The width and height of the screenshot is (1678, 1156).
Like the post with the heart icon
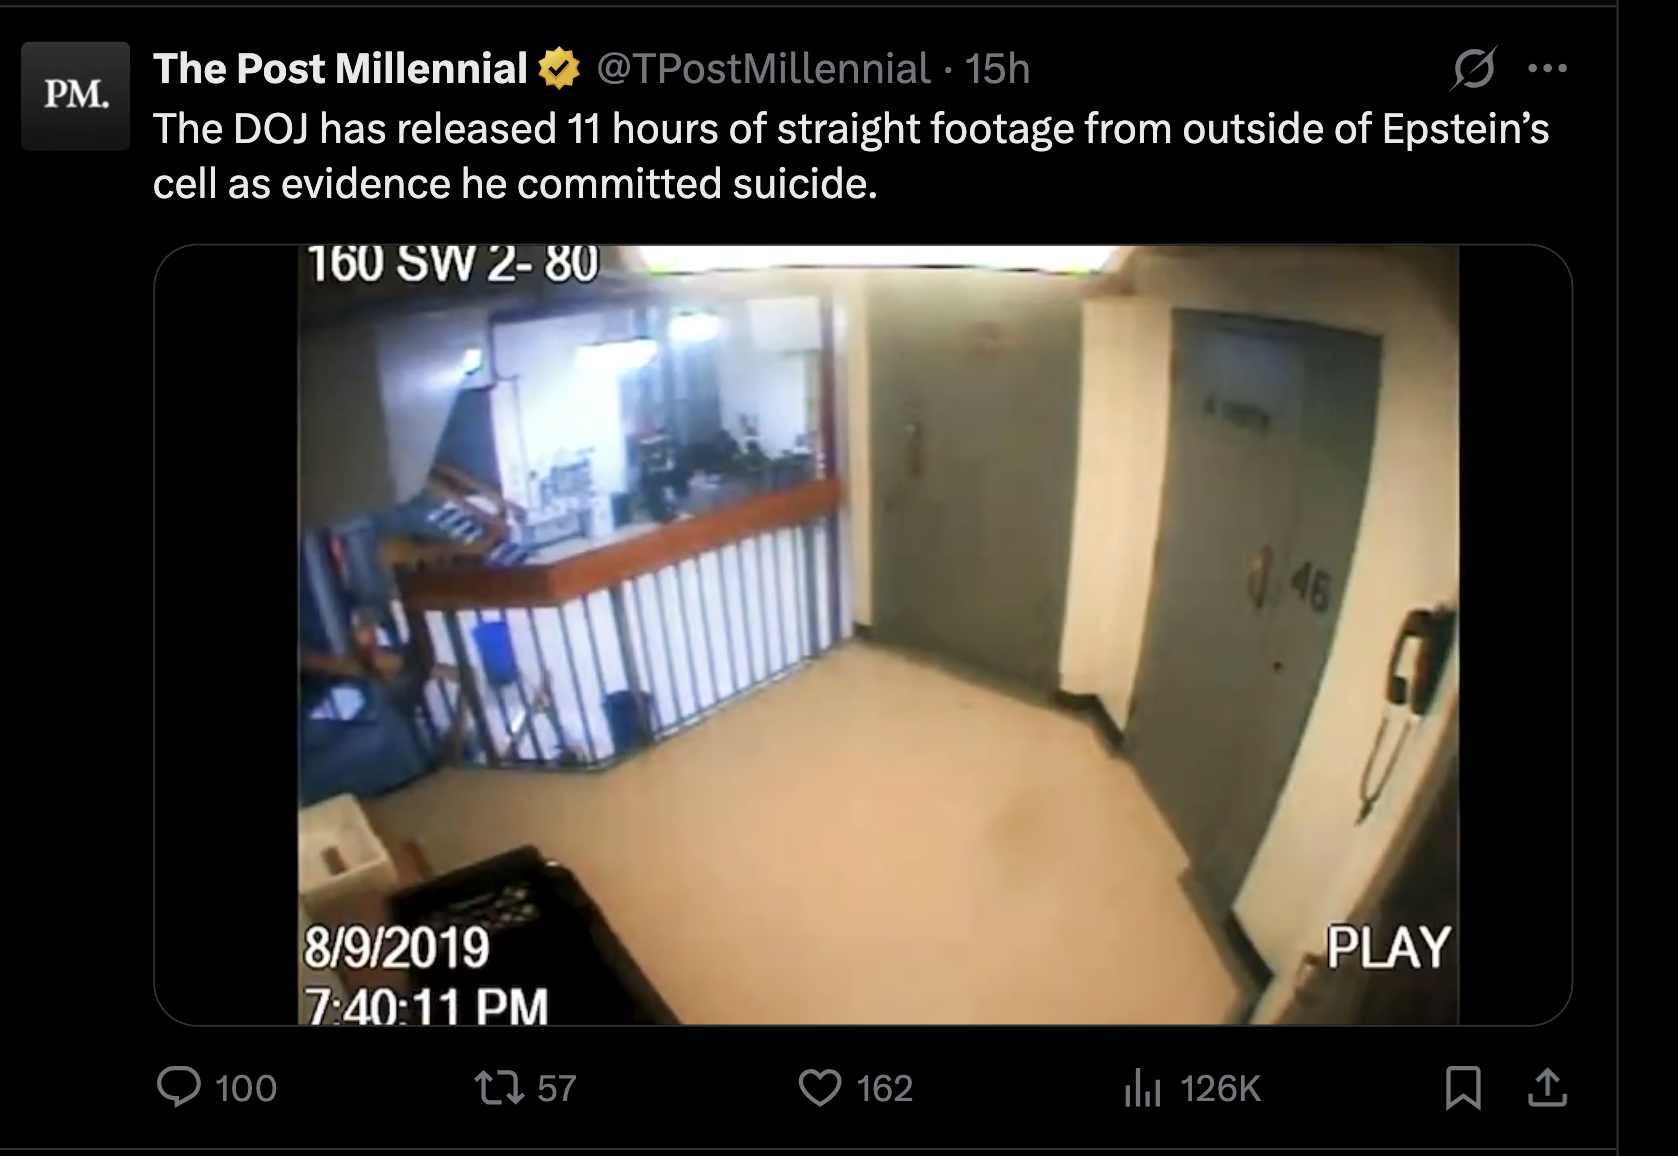(820, 1087)
